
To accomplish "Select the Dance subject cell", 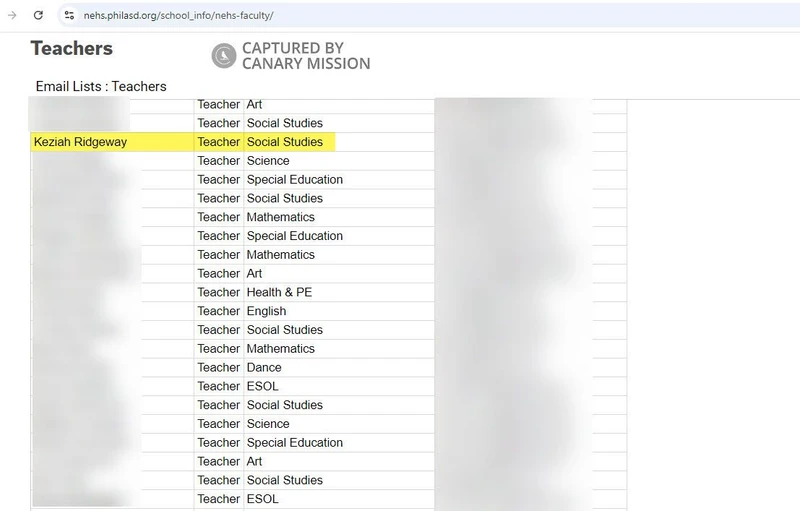I will [x=264, y=367].
